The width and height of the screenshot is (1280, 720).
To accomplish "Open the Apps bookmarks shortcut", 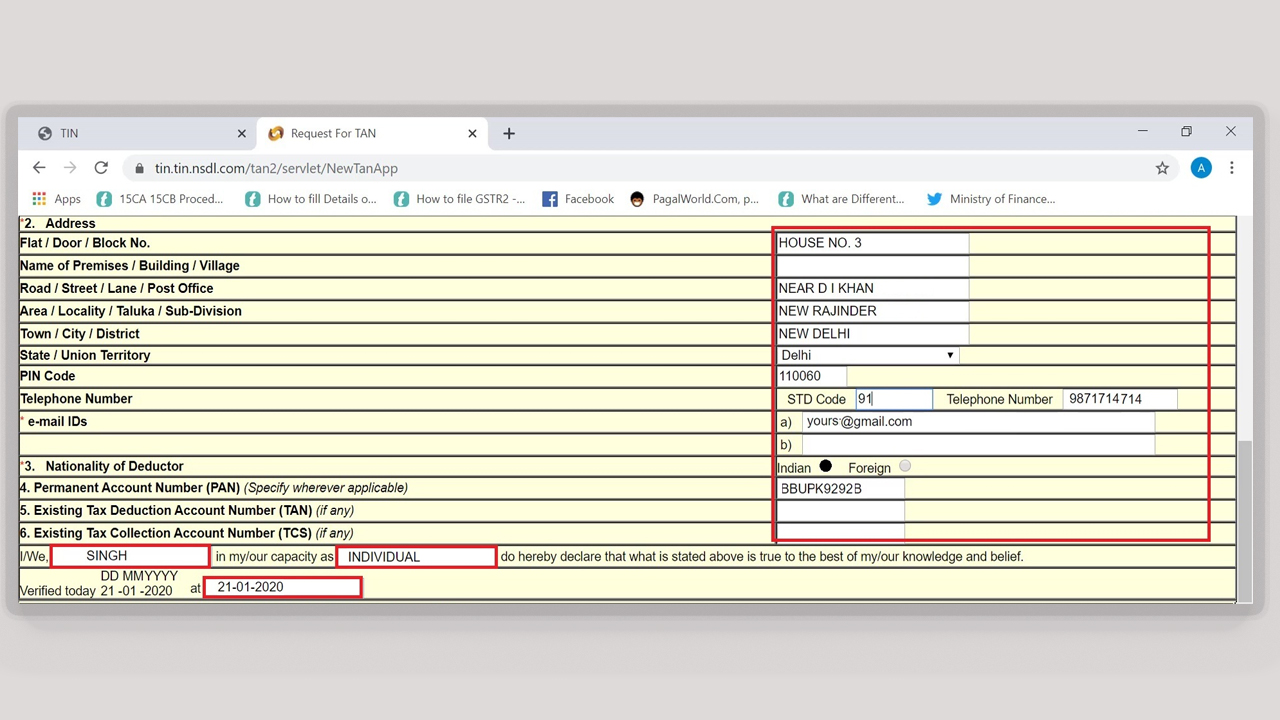I will coord(56,199).
